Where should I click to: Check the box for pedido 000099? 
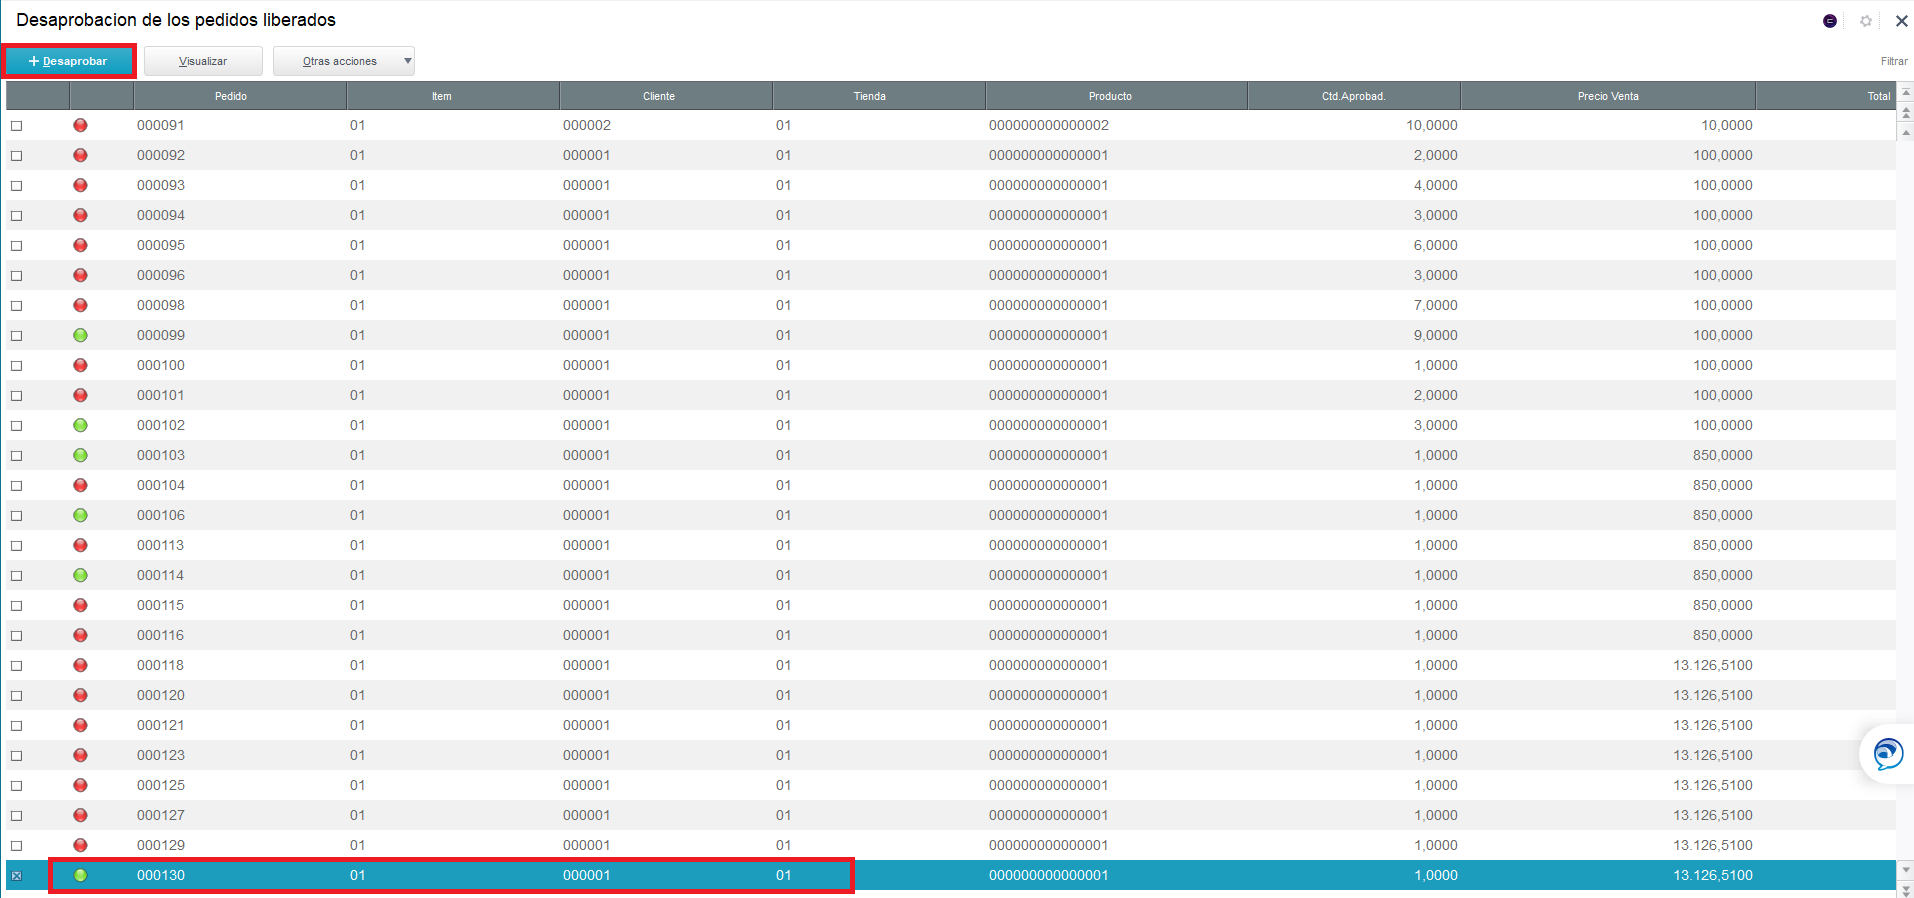click(x=16, y=336)
